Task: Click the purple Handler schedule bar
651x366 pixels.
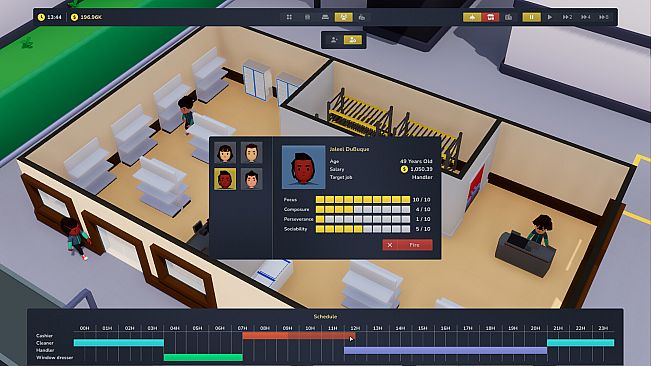Action: point(445,350)
